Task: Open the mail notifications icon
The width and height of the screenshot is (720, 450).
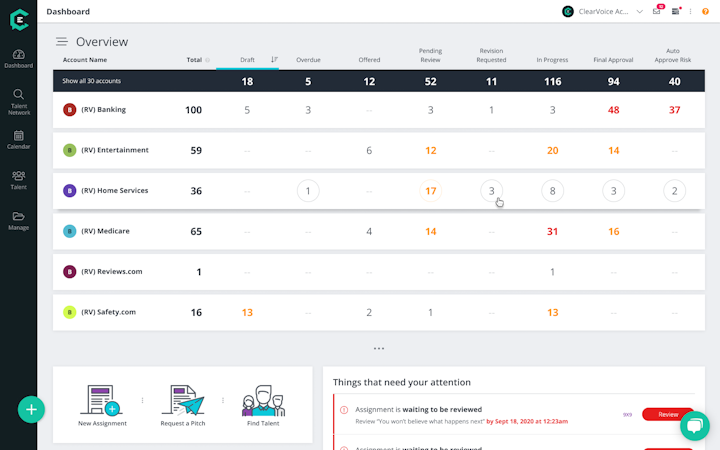Action: (657, 11)
